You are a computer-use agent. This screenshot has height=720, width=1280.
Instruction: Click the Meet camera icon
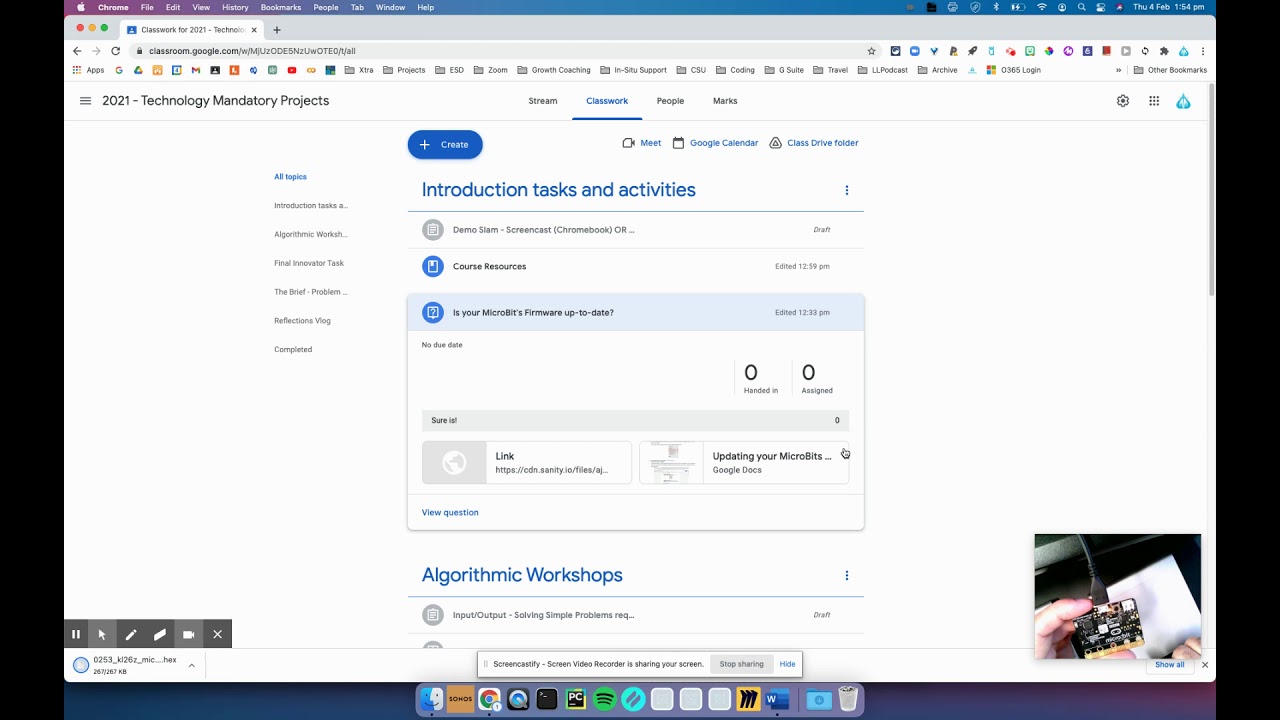(628, 143)
